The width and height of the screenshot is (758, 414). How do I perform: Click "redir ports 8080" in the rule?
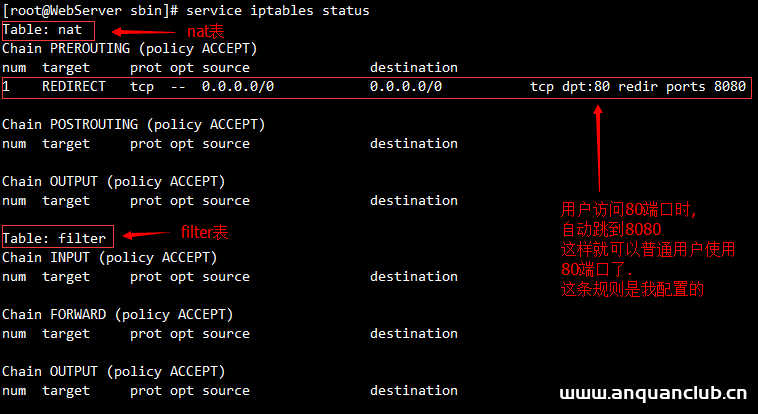pos(682,87)
